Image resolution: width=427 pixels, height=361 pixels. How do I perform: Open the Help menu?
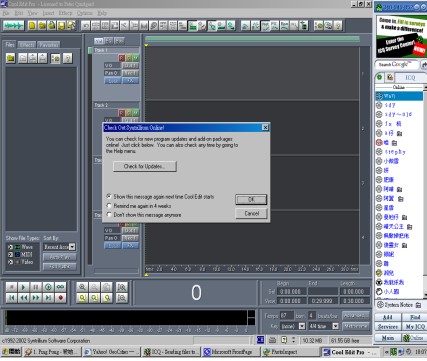click(102, 13)
